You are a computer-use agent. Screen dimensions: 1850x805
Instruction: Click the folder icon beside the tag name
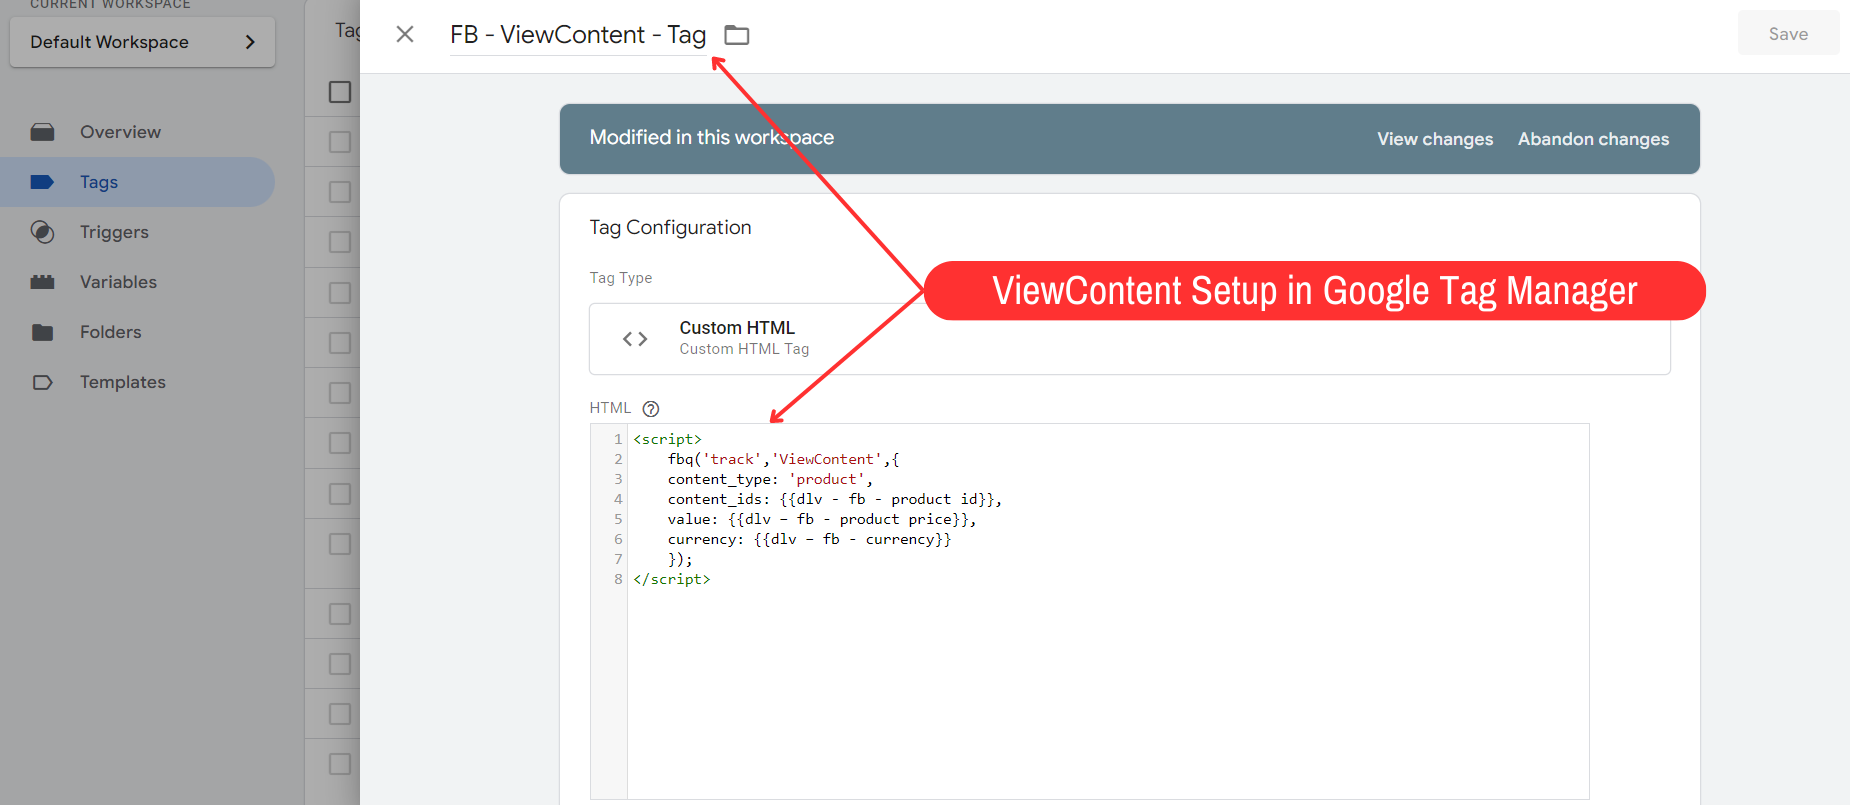coord(737,35)
